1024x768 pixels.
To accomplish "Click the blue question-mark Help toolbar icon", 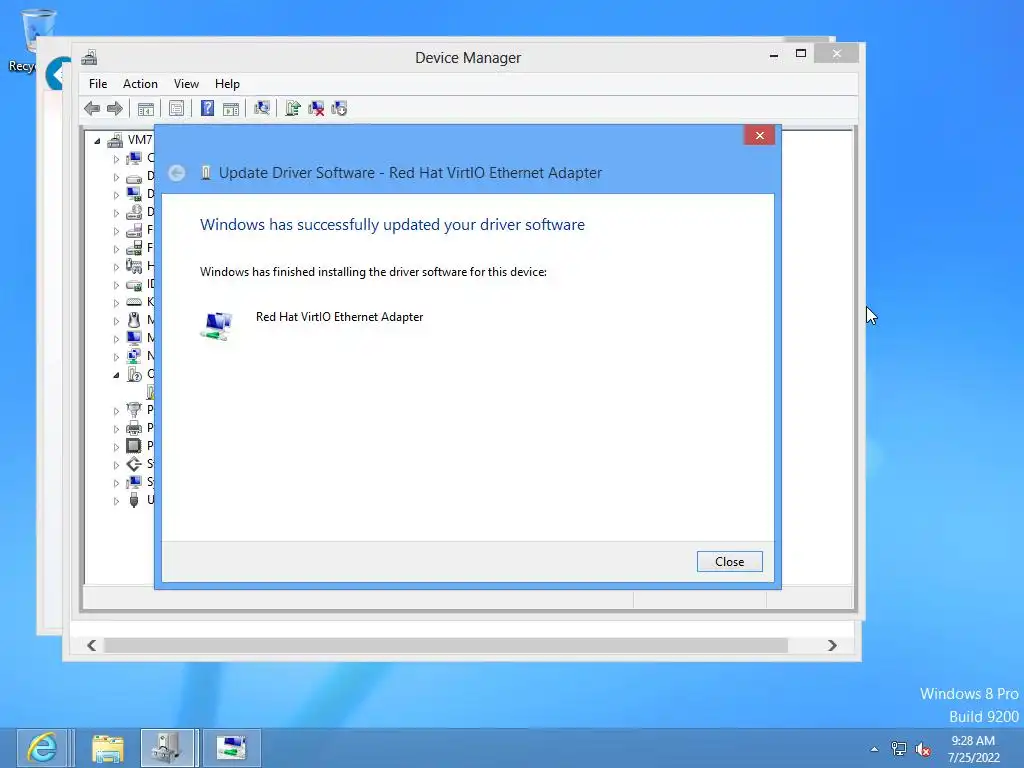I will 207,108.
